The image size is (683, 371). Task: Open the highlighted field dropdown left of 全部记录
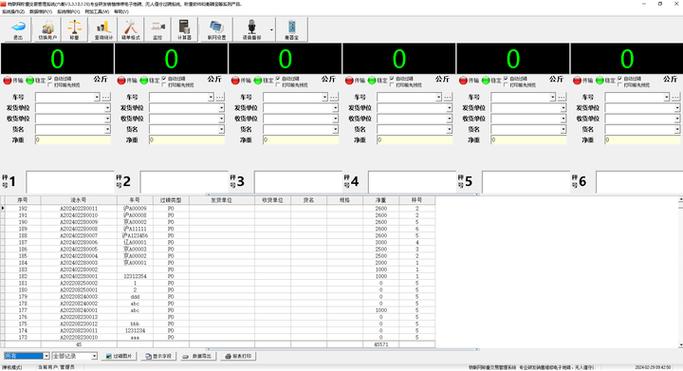[x=46, y=356]
